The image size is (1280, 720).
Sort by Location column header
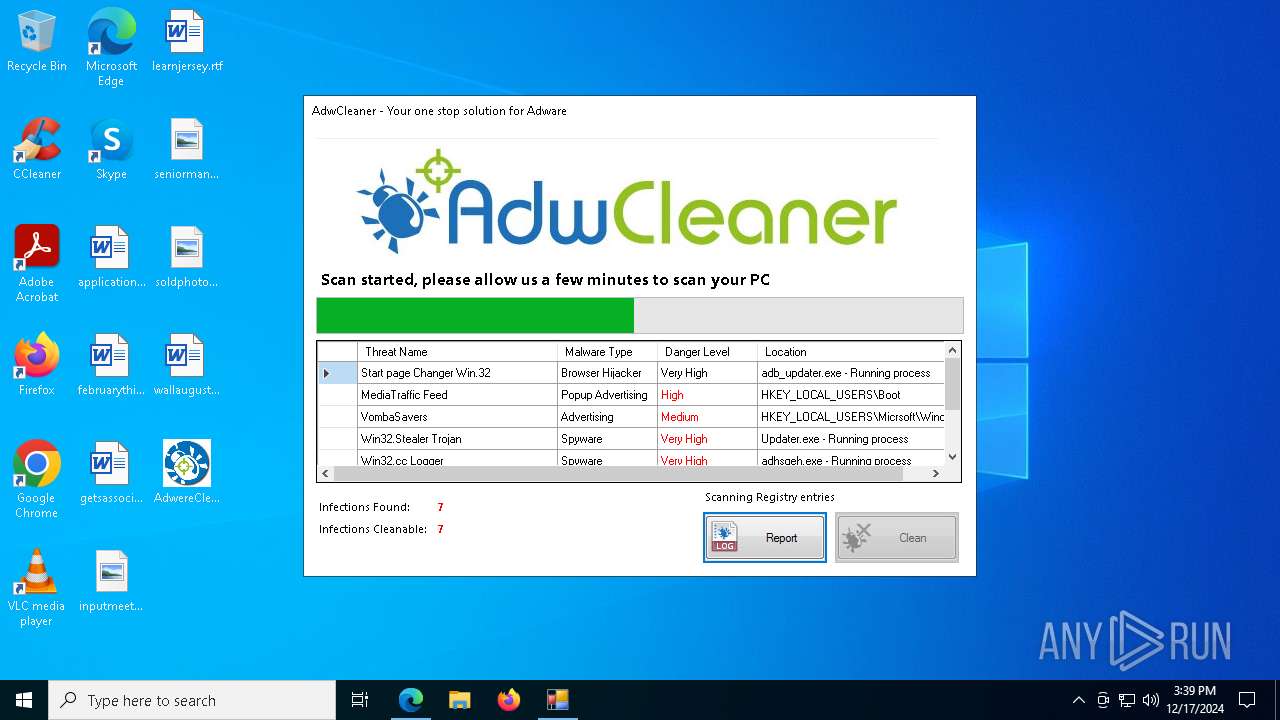tap(851, 352)
